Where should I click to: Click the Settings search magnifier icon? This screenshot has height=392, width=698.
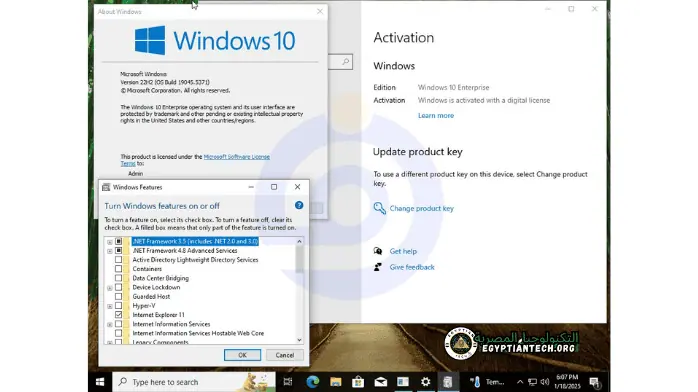click(345, 61)
